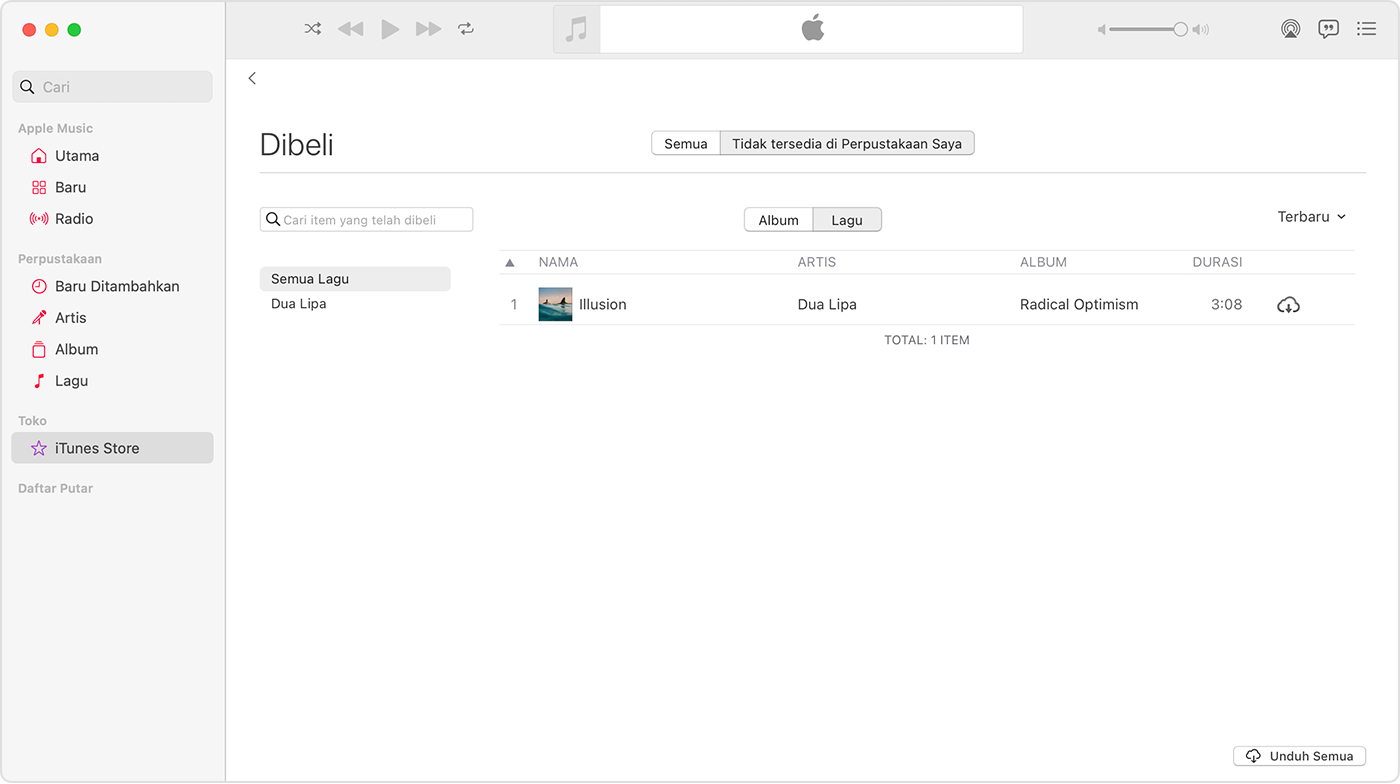Click the Apple Music section header
Screen dimensions: 1400x784
55,128
